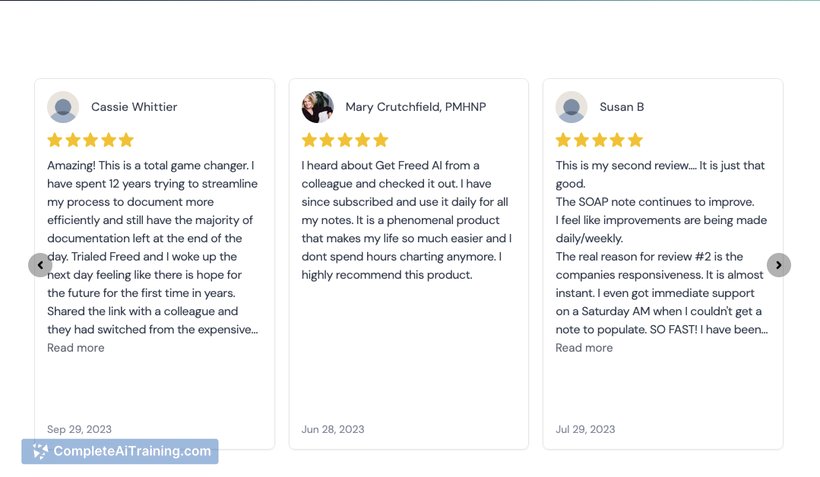This screenshot has width=820, height=477.
Task: Click the star rating on Mary Crutchfield's review
Action: [x=345, y=140]
